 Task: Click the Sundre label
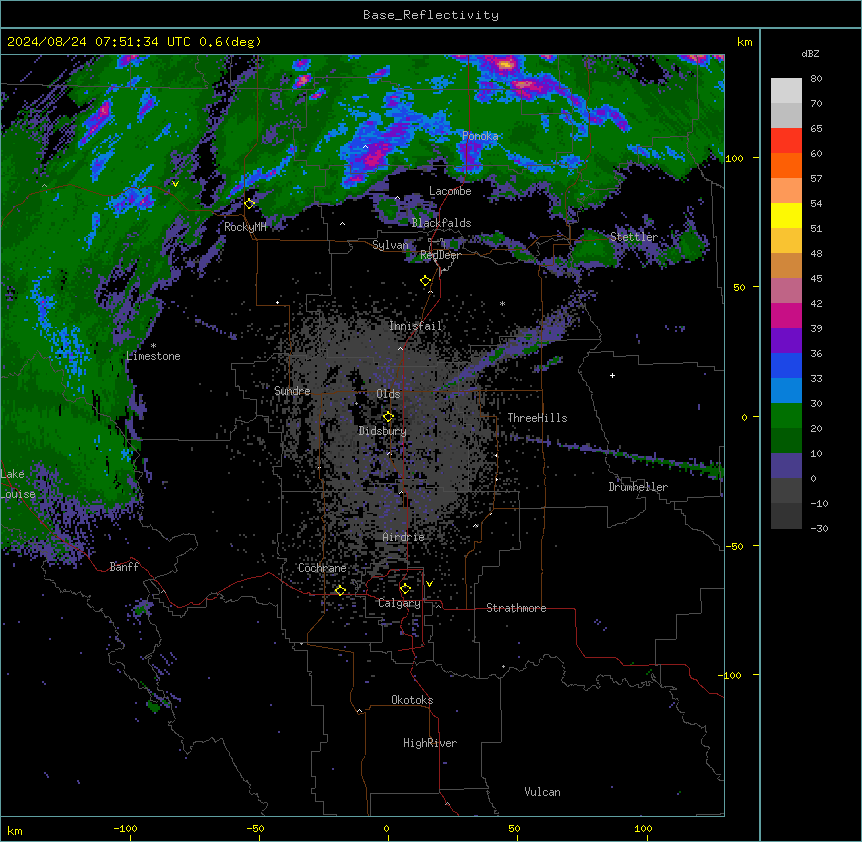292,391
